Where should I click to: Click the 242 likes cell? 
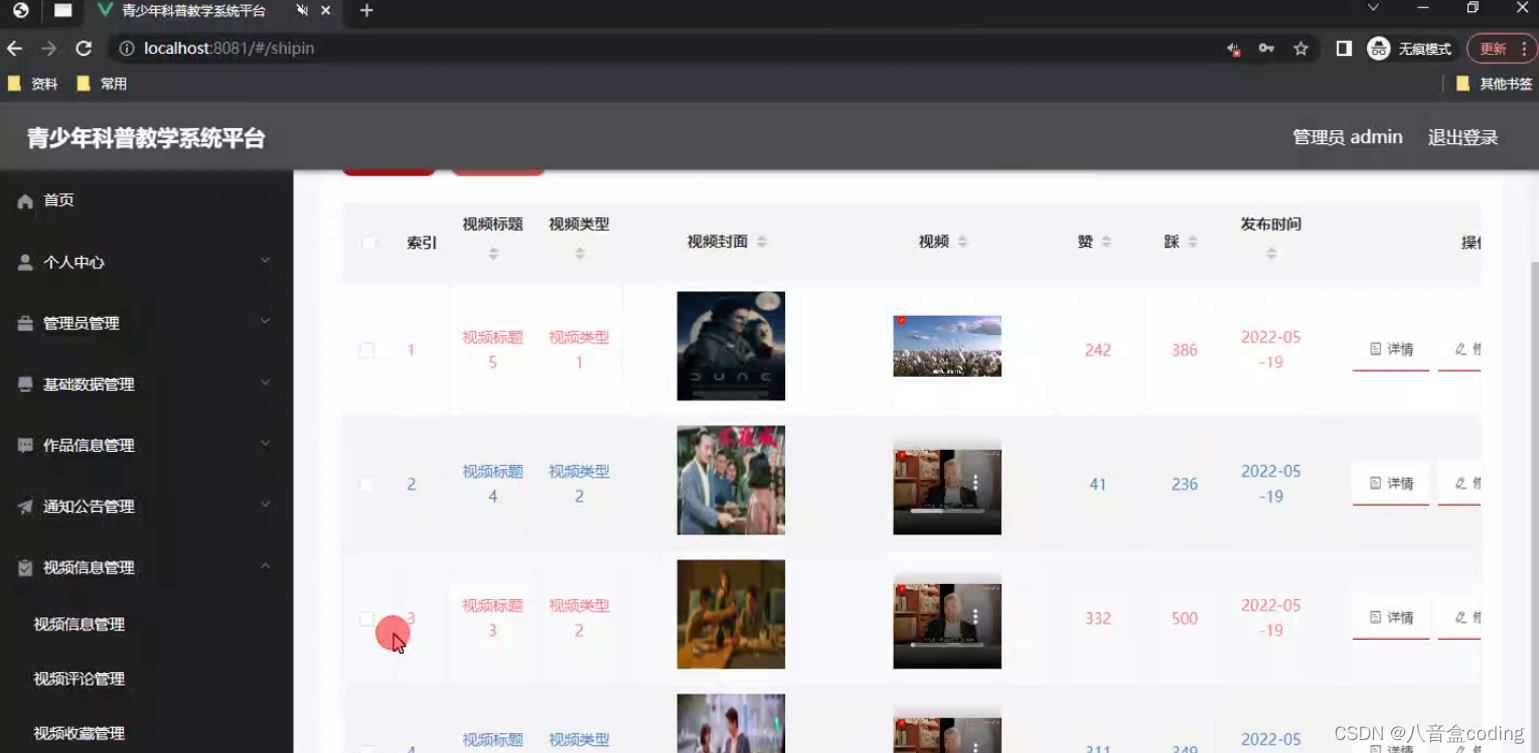(x=1098, y=350)
